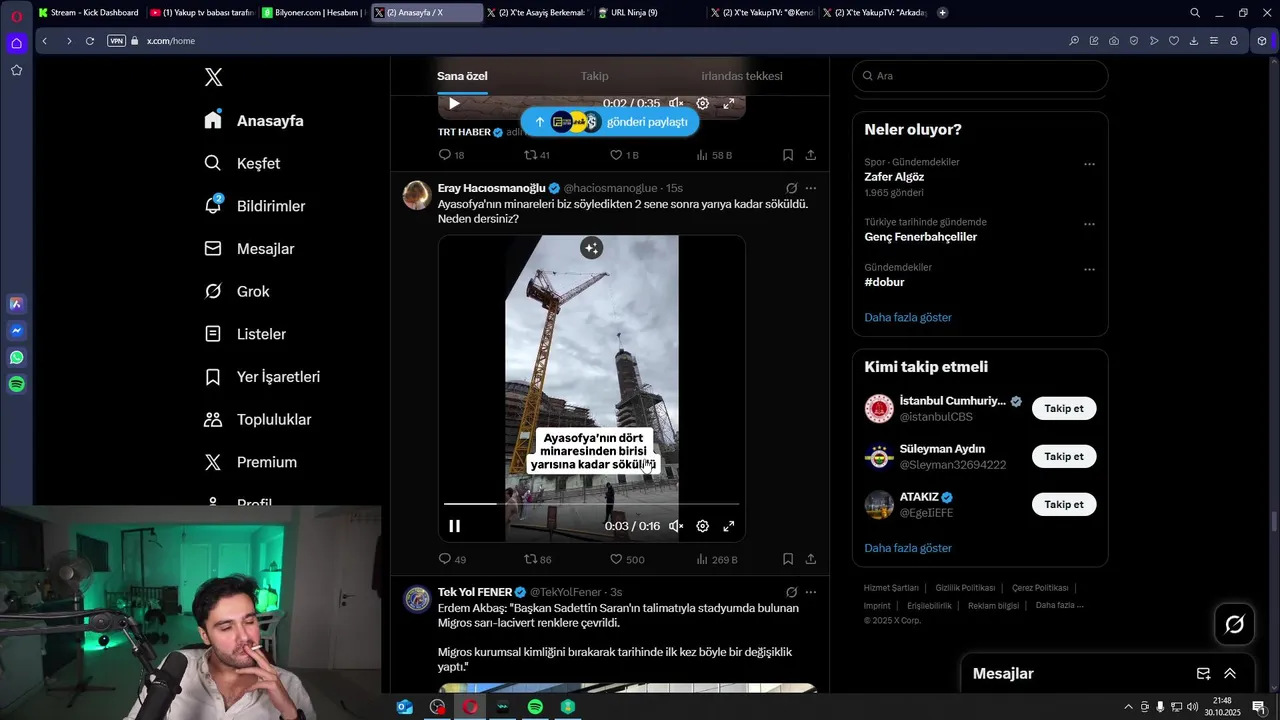Screen dimensions: 1280x720
Task: Pause the Ayasofya video
Action: [x=454, y=526]
